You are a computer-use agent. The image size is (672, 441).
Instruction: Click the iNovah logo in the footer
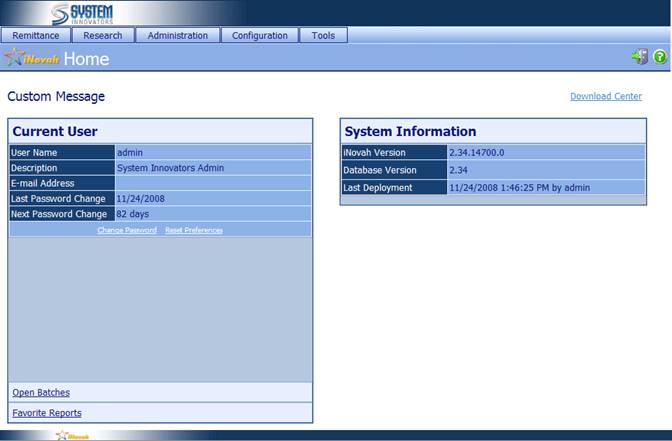point(73,435)
